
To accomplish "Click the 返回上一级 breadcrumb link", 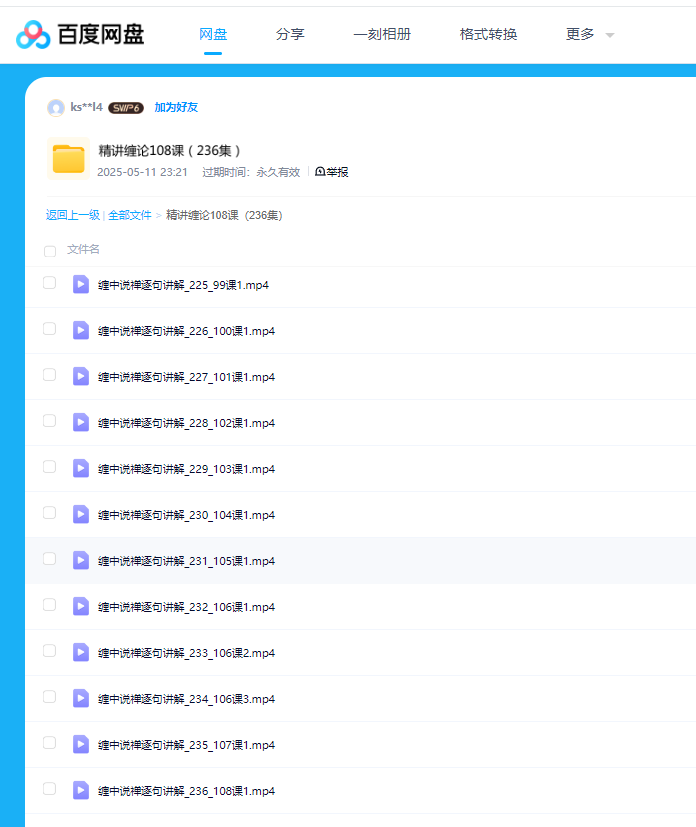I will [x=73, y=215].
